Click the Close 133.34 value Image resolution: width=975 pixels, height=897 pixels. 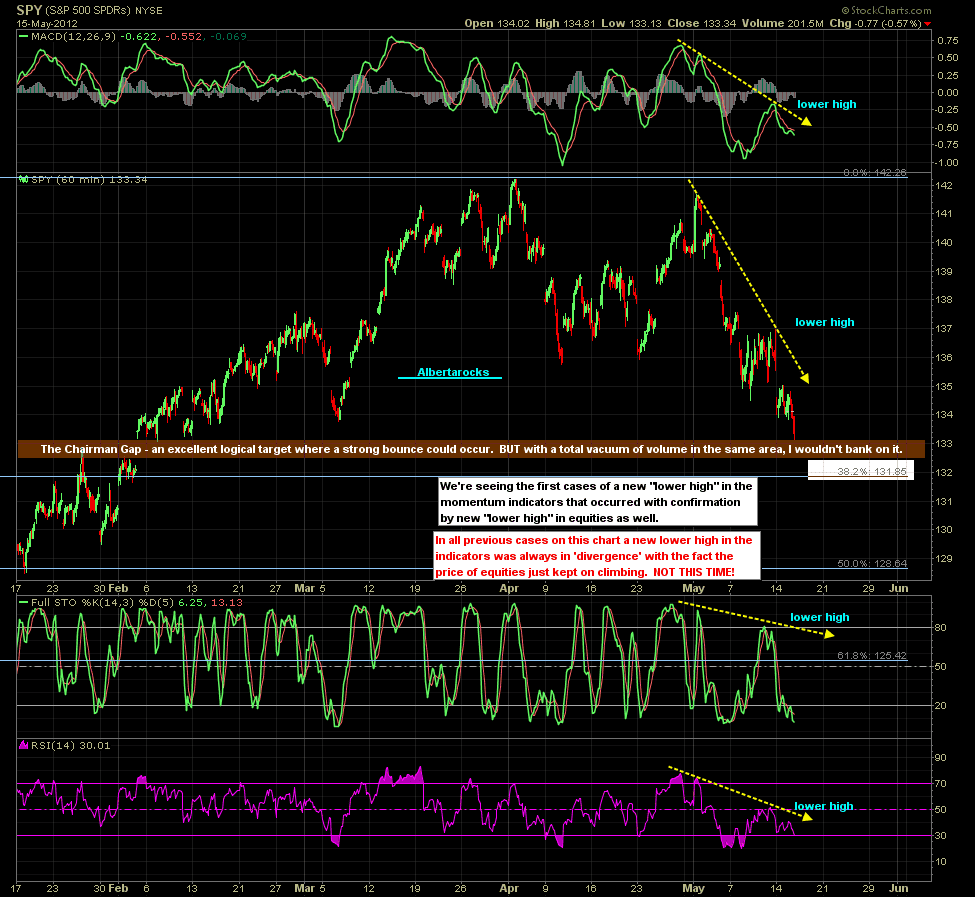[701, 24]
